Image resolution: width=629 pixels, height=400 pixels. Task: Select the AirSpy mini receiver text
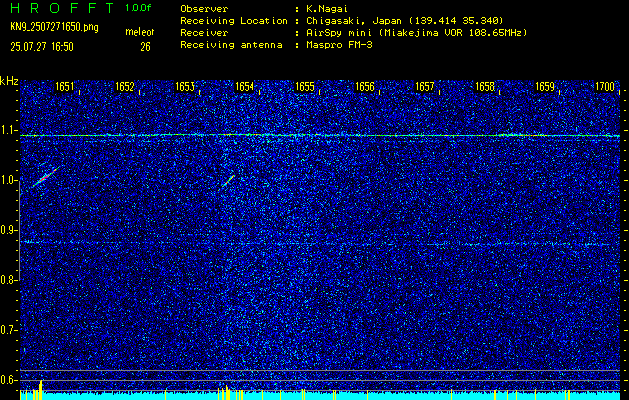click(x=417, y=33)
